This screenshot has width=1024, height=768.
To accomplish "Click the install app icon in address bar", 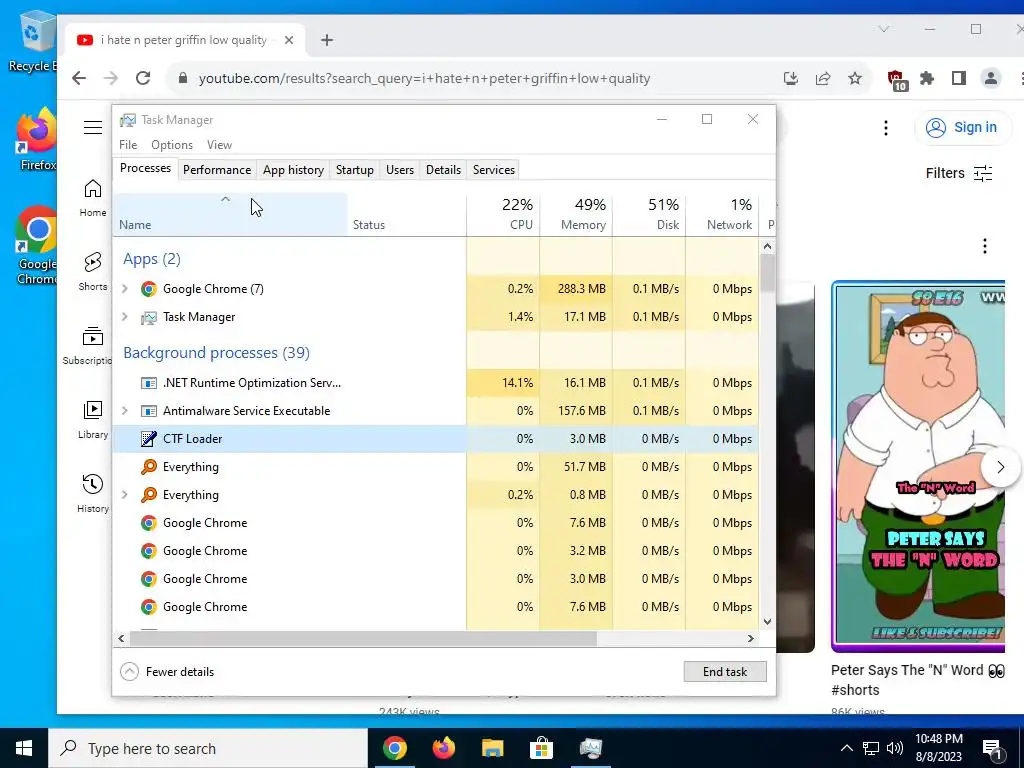I will [x=791, y=78].
